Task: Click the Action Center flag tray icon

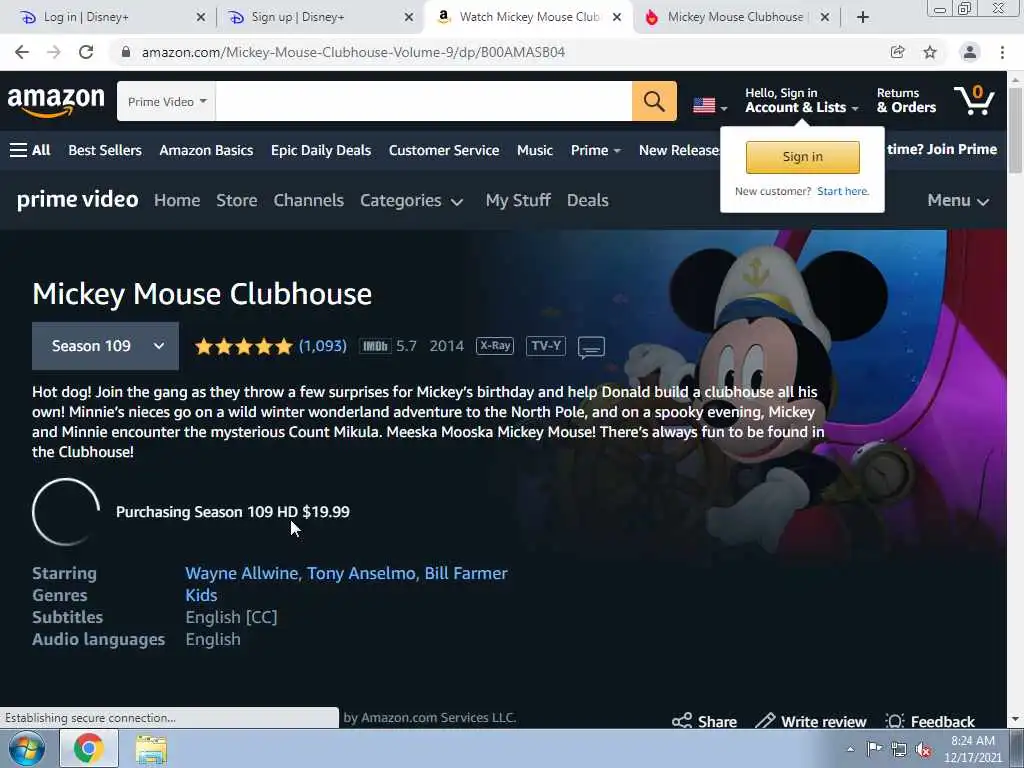Action: (874, 749)
